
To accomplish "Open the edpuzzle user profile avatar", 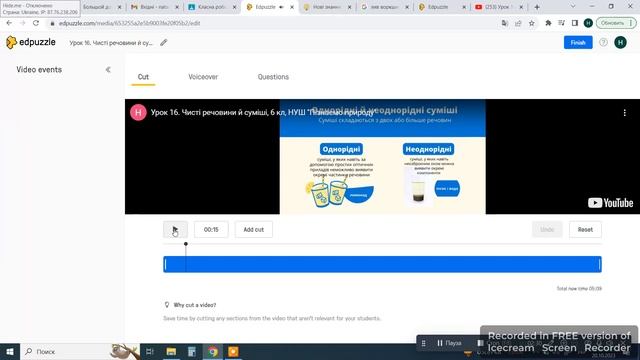I will tap(620, 42).
